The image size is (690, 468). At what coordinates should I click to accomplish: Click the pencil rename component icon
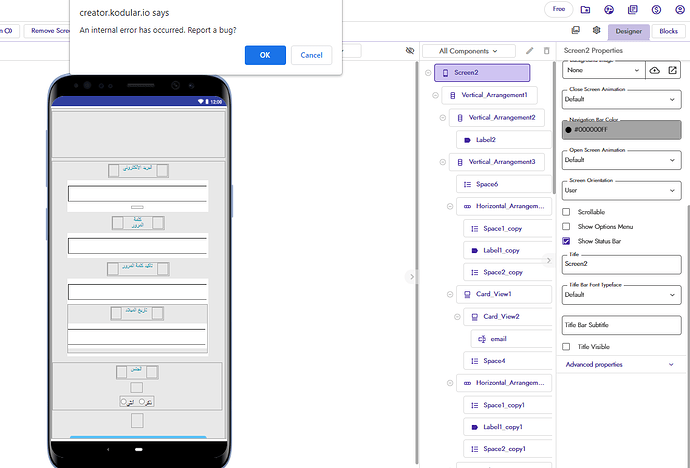pos(529,50)
